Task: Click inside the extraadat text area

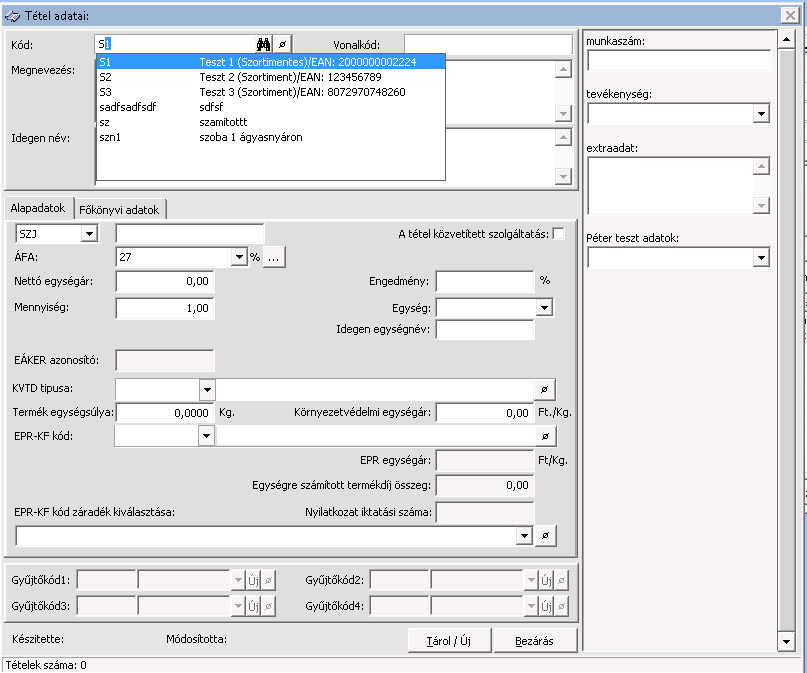Action: click(670, 186)
